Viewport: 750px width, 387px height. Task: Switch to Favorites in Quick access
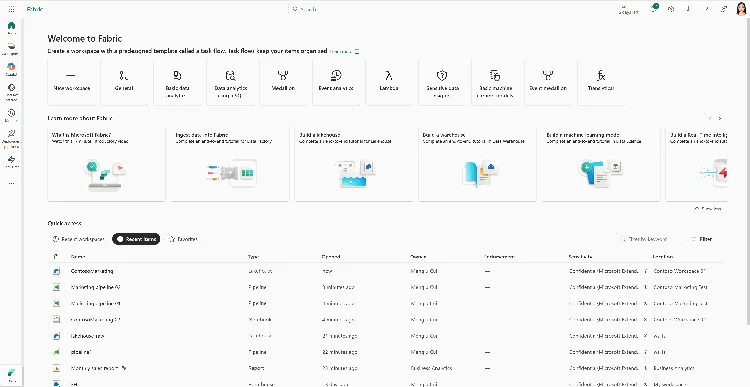click(183, 239)
